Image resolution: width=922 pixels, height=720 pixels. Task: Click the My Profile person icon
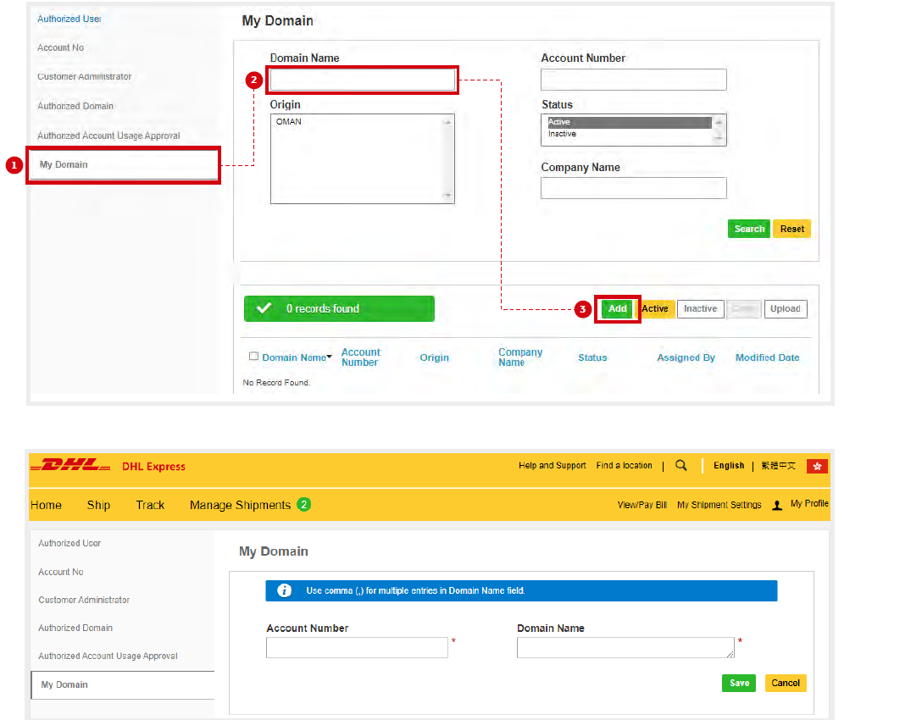coord(777,504)
